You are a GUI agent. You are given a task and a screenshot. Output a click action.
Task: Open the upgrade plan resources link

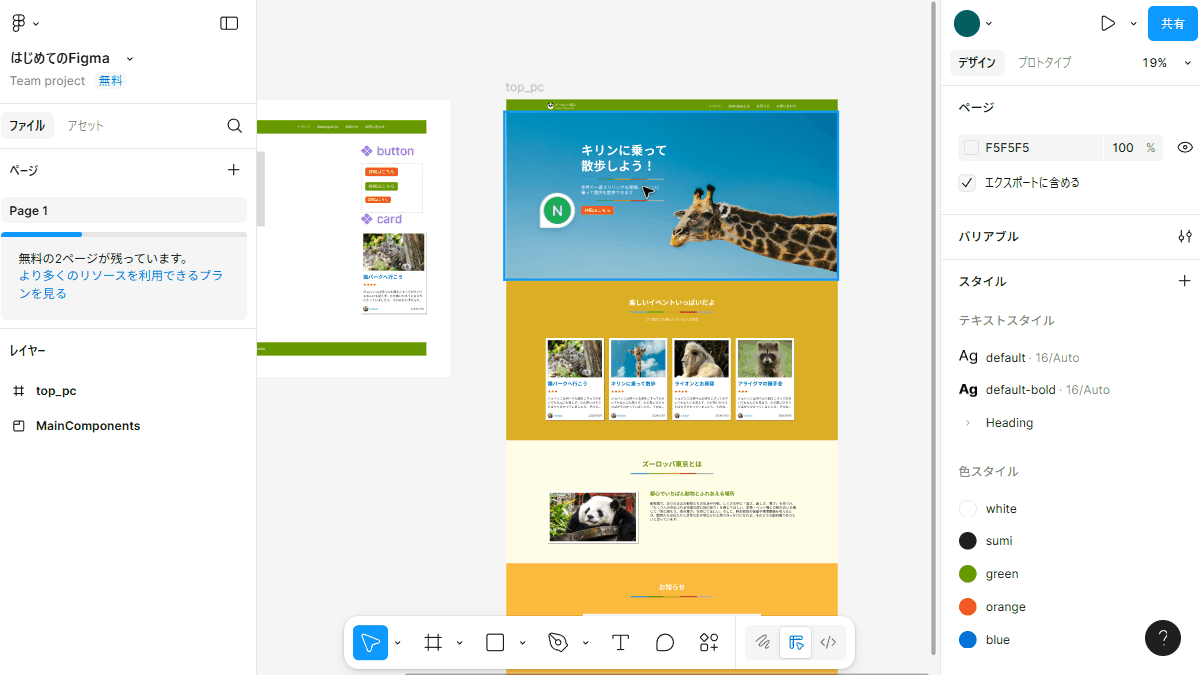click(120, 284)
